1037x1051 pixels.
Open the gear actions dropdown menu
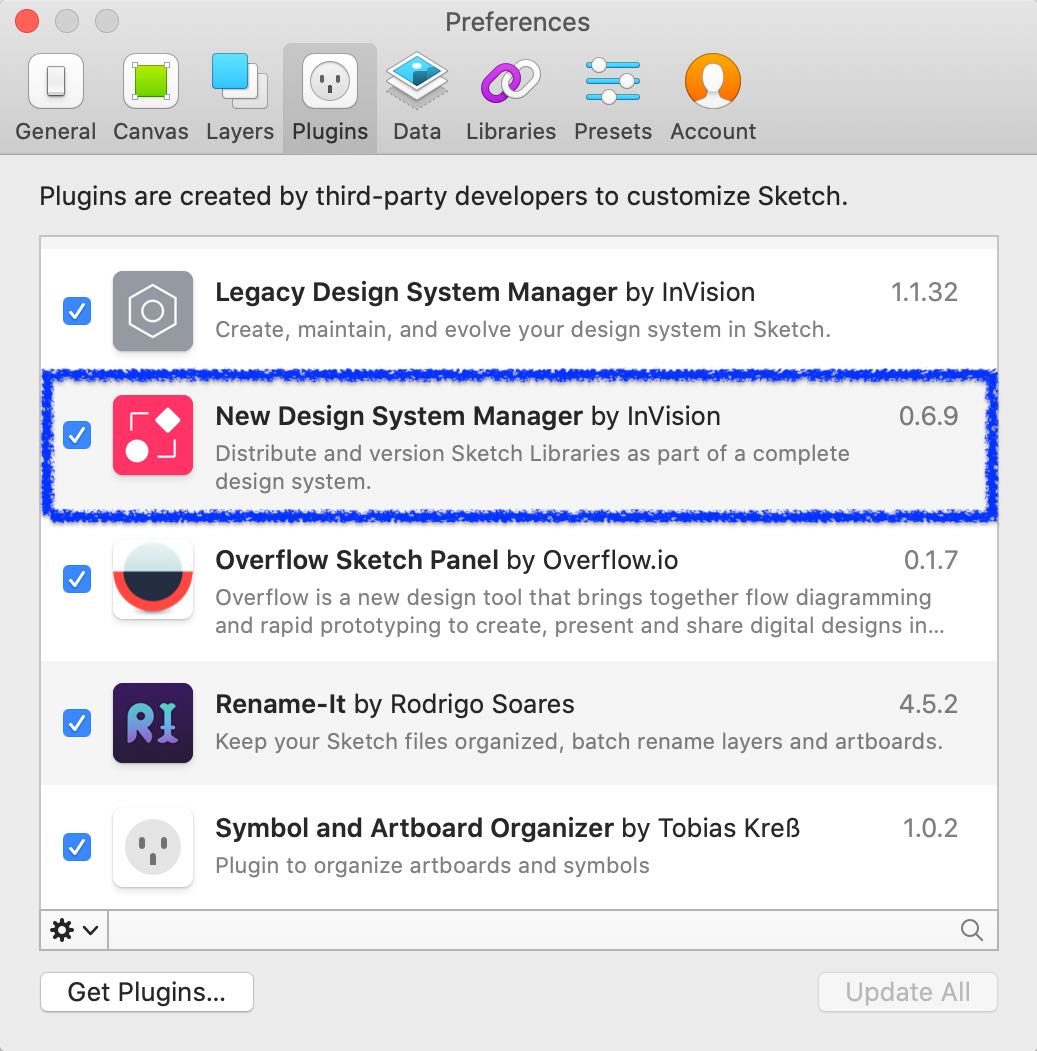tap(74, 930)
